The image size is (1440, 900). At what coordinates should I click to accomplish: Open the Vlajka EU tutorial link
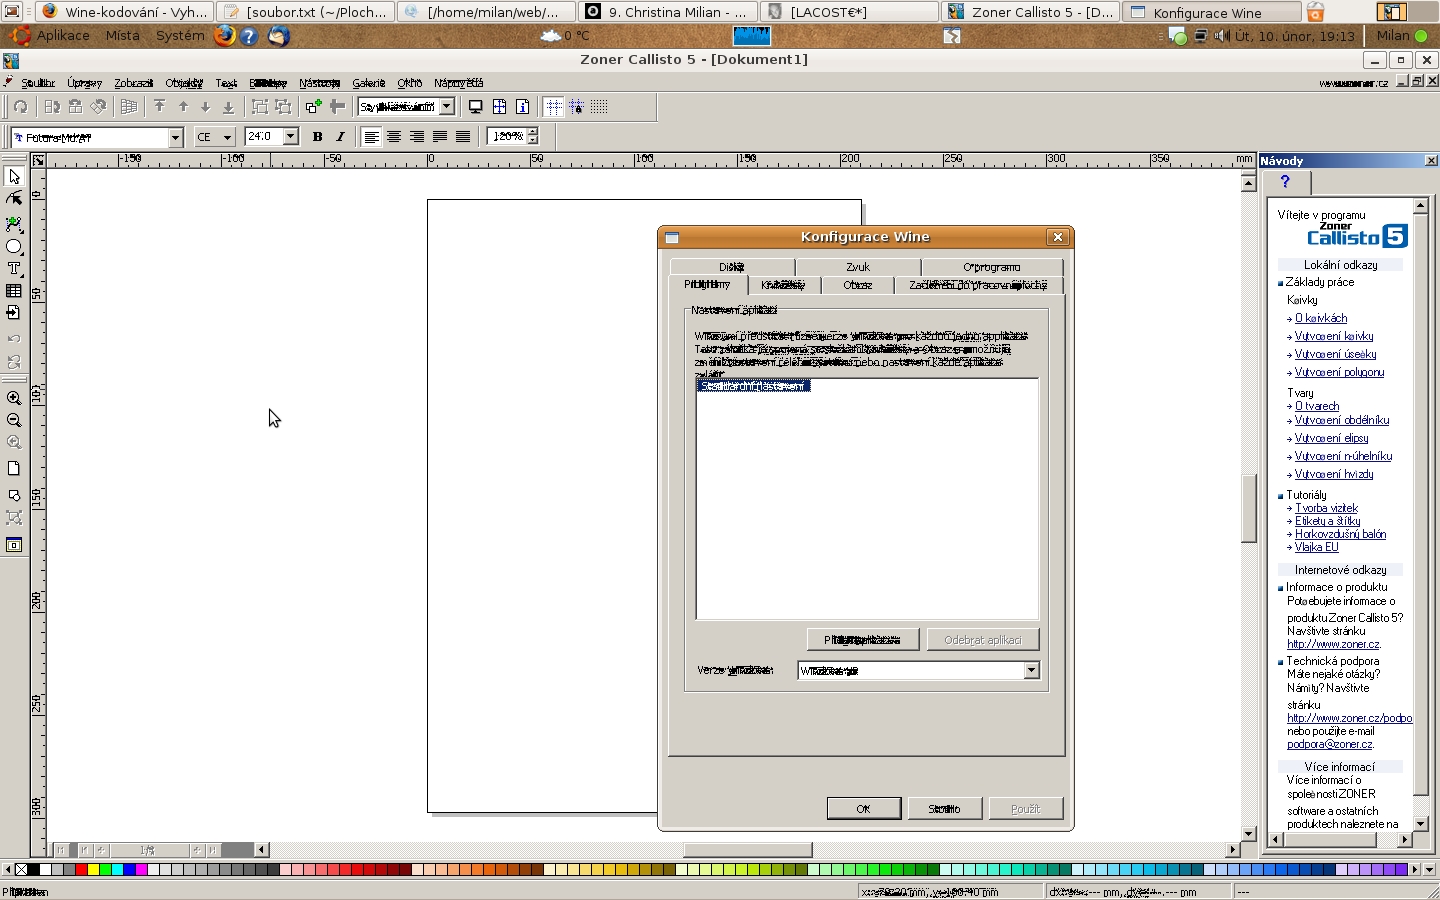point(1316,547)
